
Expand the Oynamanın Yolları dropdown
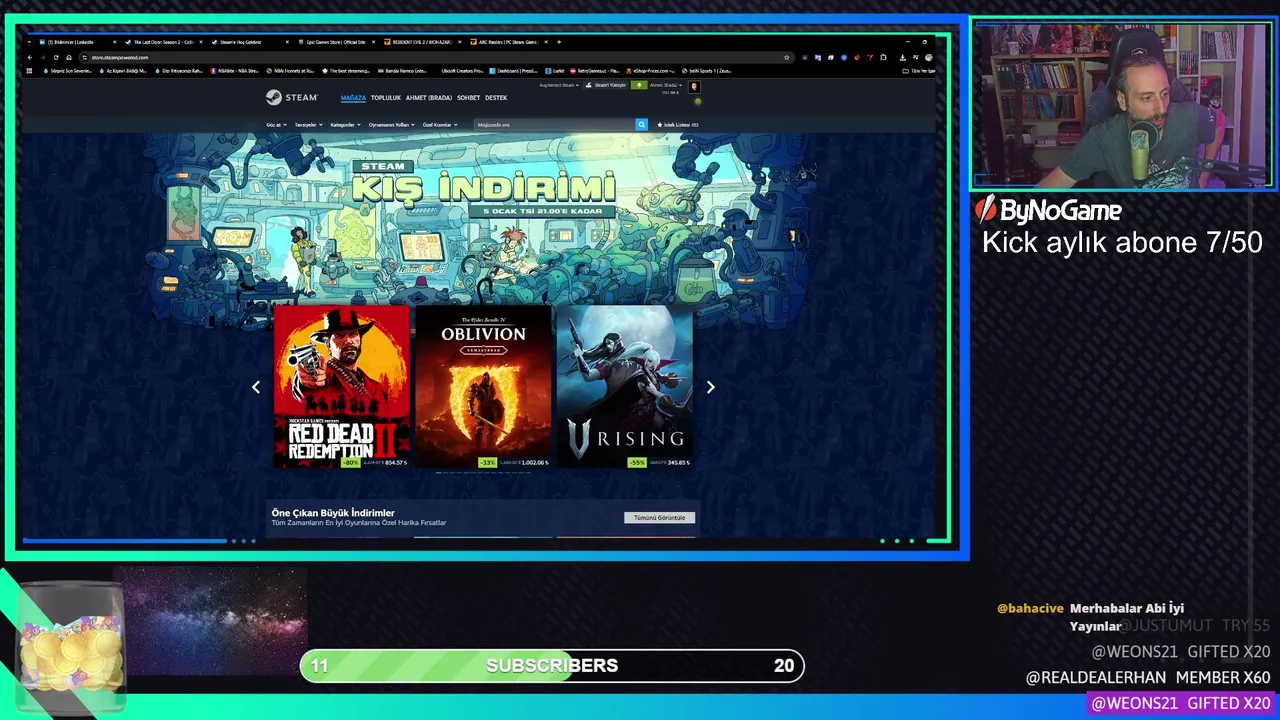[392, 125]
